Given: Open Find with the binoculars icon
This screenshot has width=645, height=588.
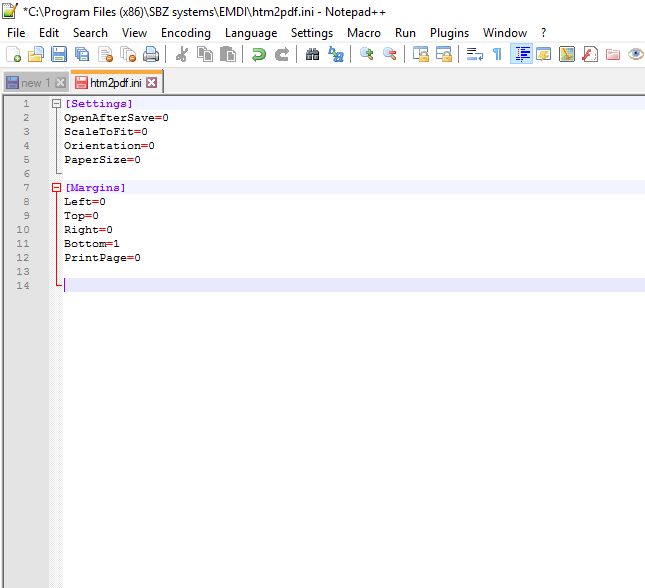Looking at the screenshot, I should pyautogui.click(x=313, y=54).
